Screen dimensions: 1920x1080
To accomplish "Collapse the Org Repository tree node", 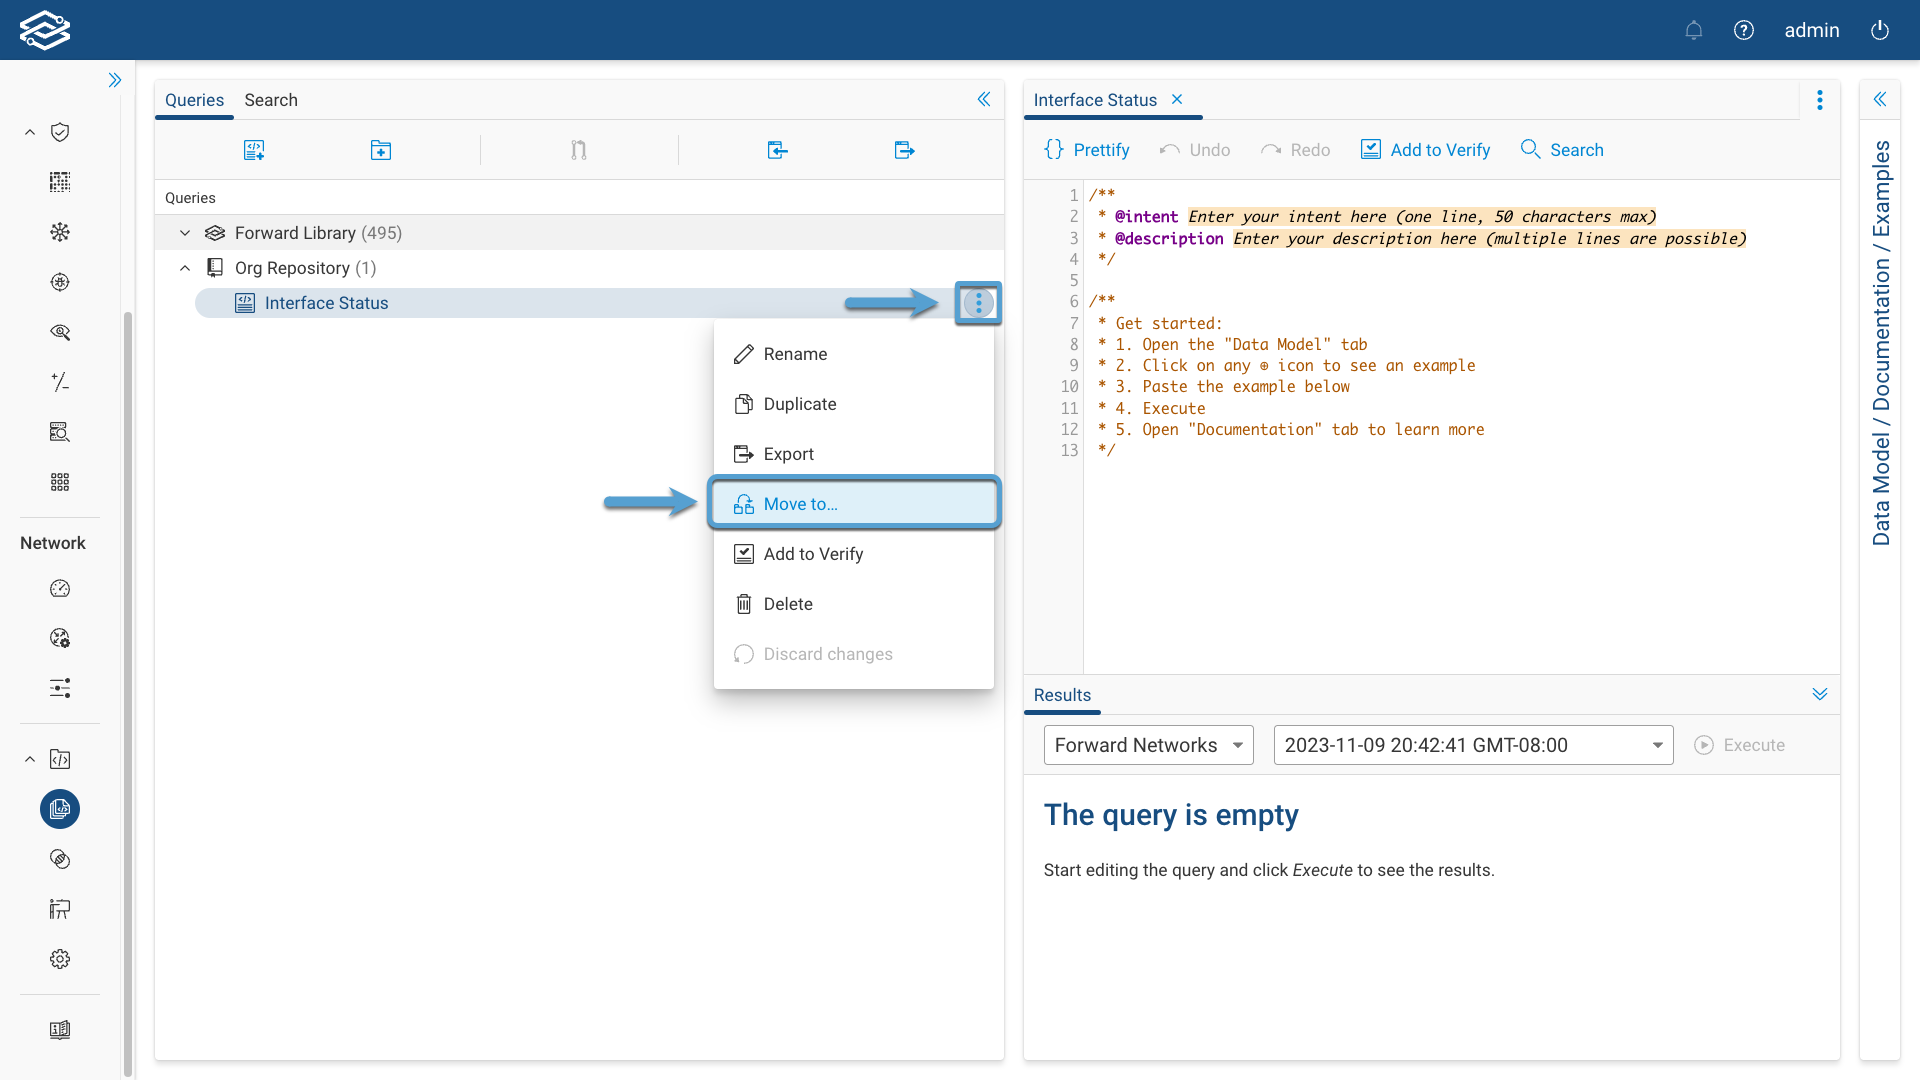I will [185, 268].
